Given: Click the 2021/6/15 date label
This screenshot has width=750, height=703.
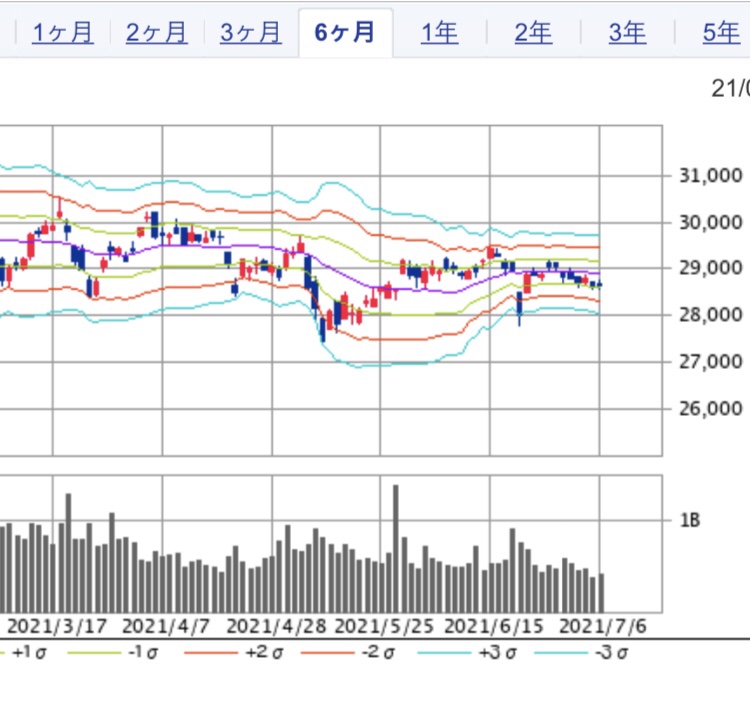Looking at the screenshot, I should 494,626.
